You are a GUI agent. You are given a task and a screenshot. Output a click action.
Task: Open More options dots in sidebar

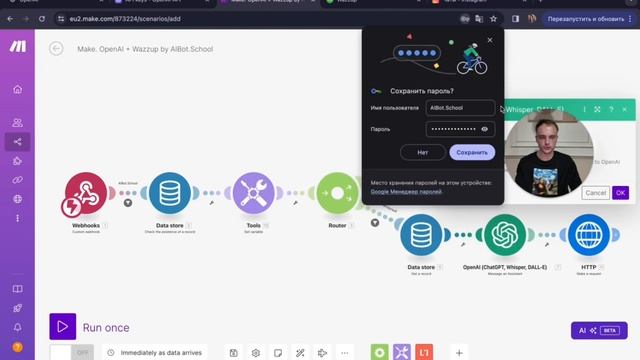pos(18,218)
